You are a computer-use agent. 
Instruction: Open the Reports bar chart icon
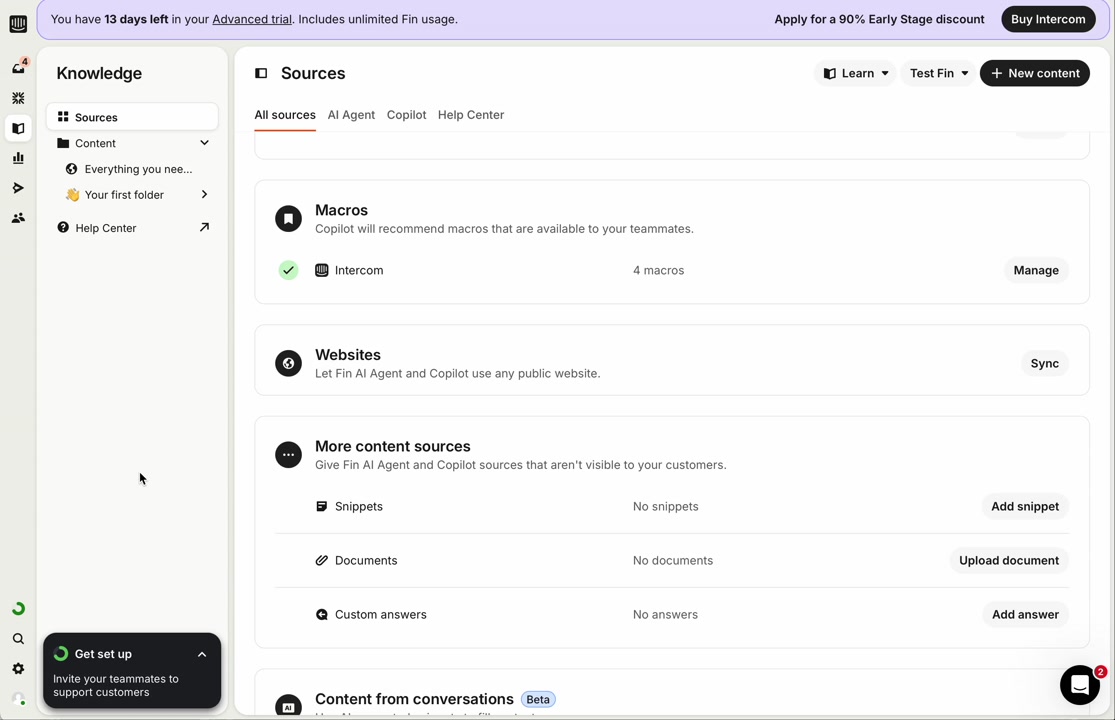click(18, 158)
